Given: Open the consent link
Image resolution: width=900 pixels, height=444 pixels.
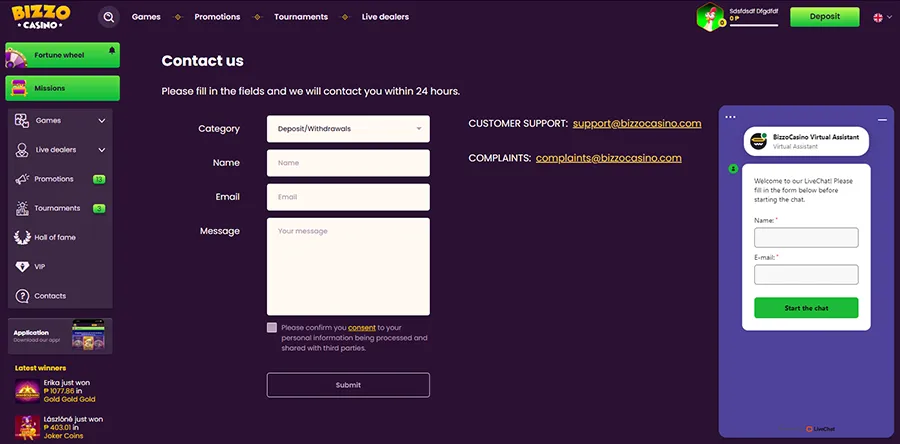Looking at the screenshot, I should tap(362, 328).
